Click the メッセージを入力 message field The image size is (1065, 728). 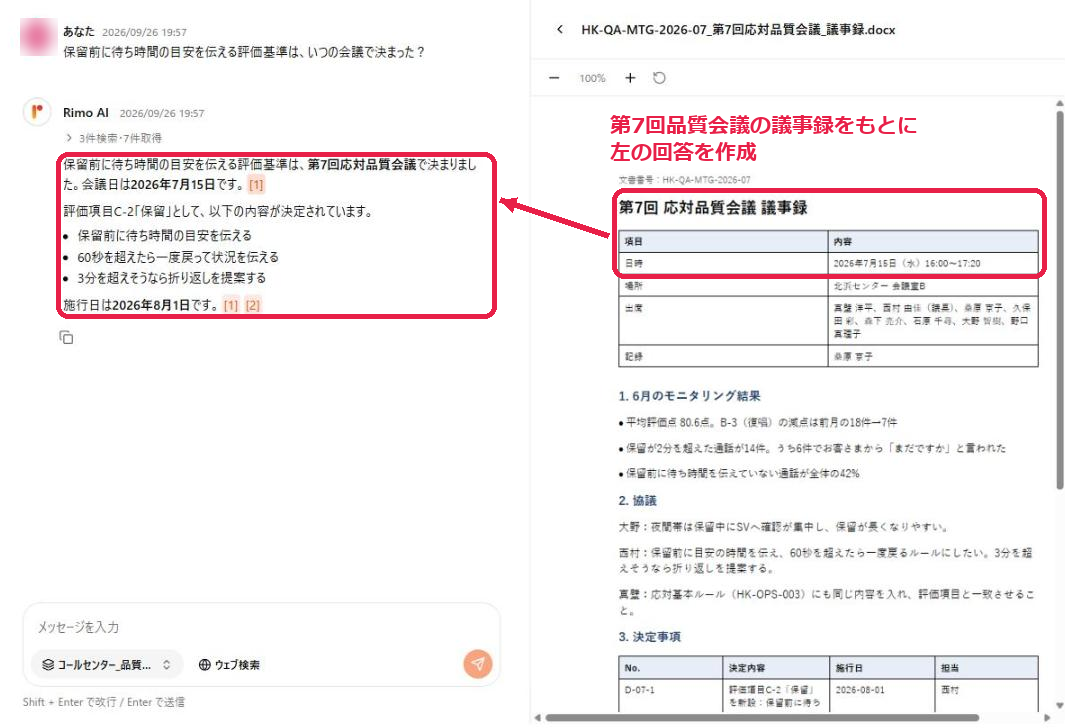pyautogui.click(x=261, y=627)
